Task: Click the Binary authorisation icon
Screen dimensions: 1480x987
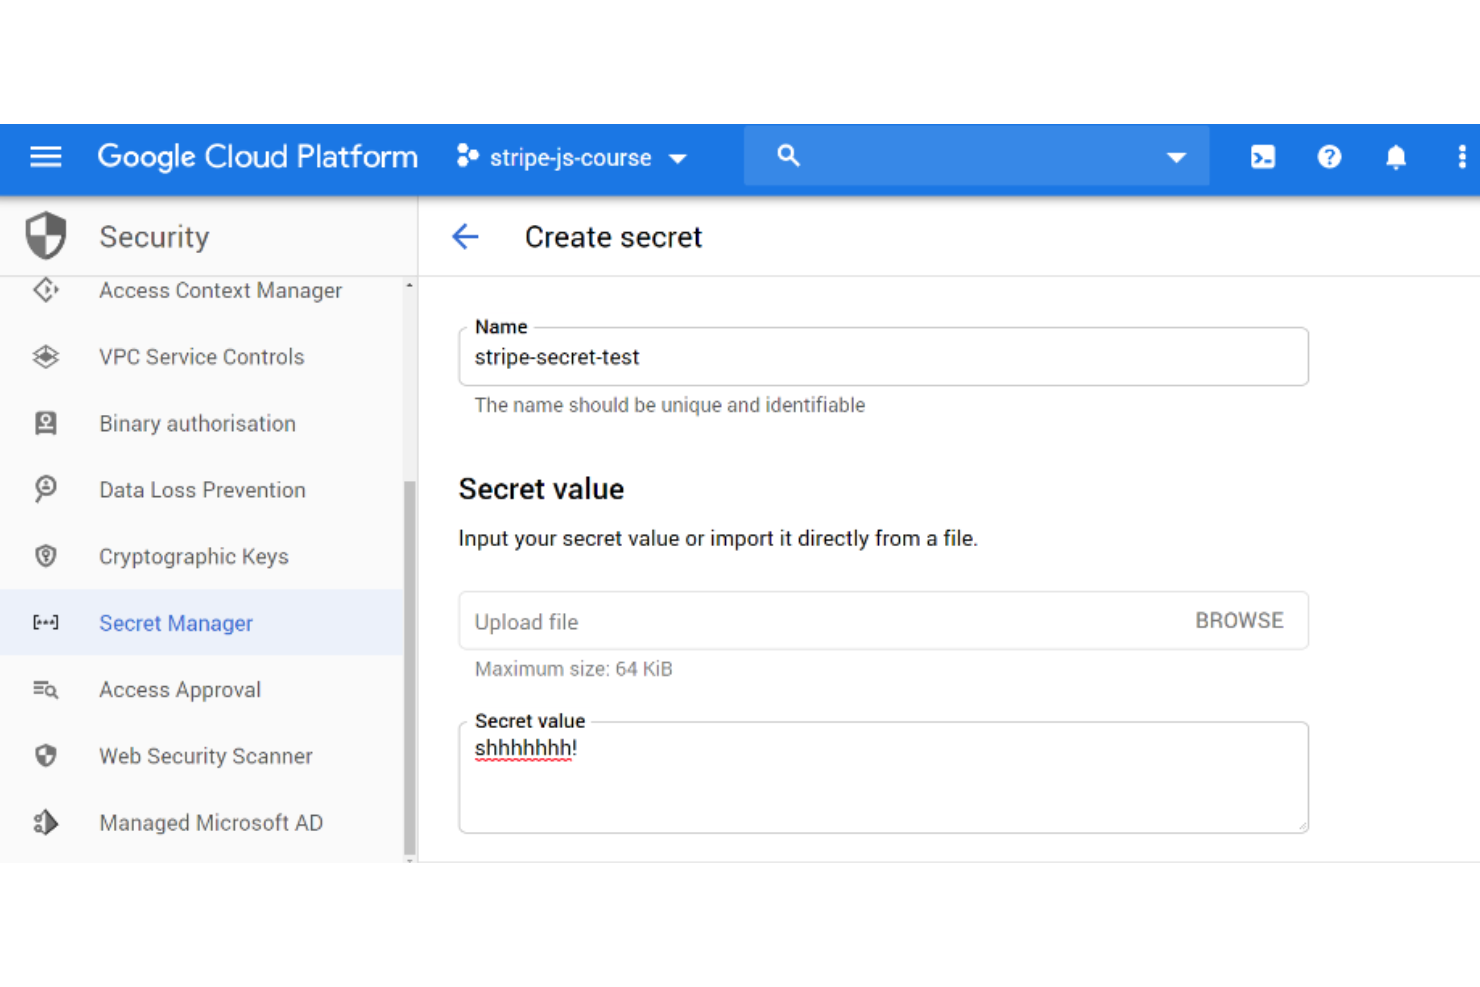Action: click(x=46, y=423)
